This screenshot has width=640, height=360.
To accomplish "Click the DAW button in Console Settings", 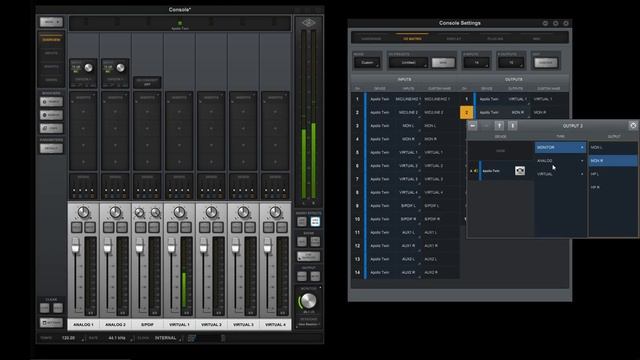I will coord(546,63).
